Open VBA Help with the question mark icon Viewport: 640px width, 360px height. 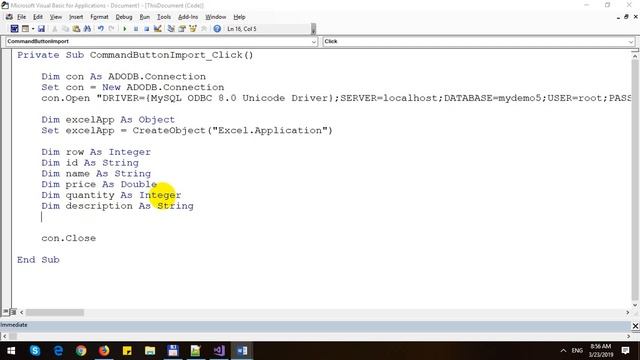217,29
